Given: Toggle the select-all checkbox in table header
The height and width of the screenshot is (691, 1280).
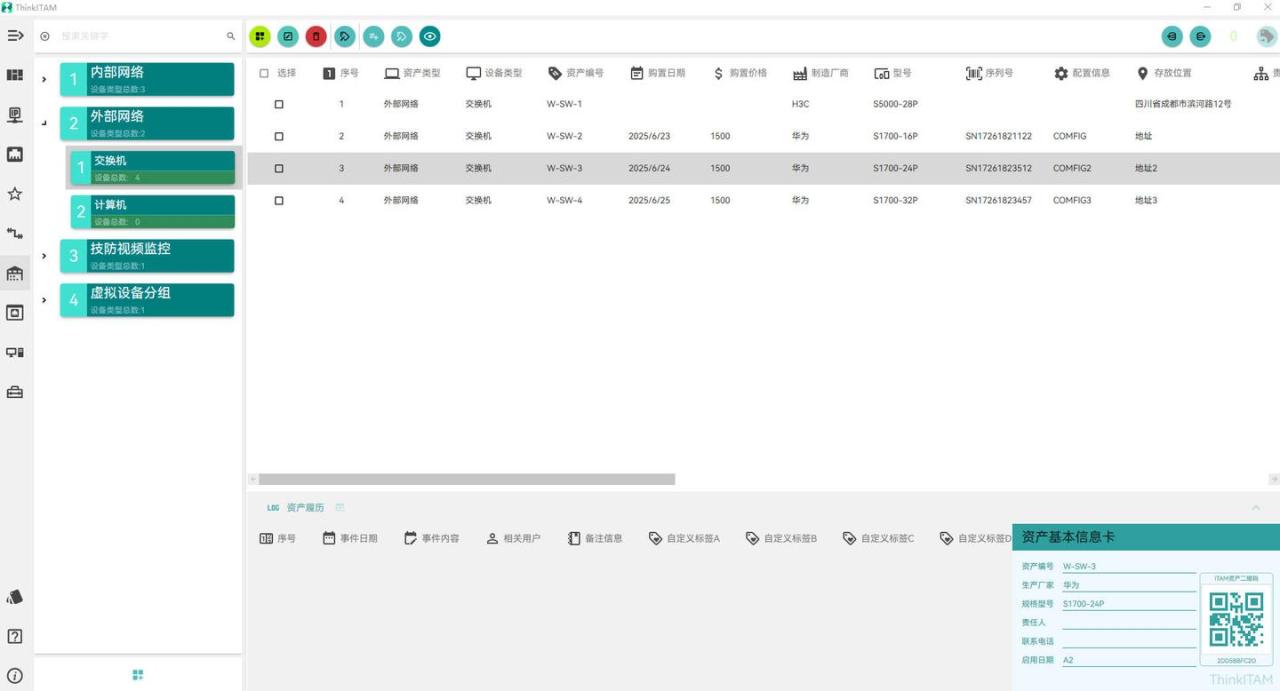Looking at the screenshot, I should 264,73.
